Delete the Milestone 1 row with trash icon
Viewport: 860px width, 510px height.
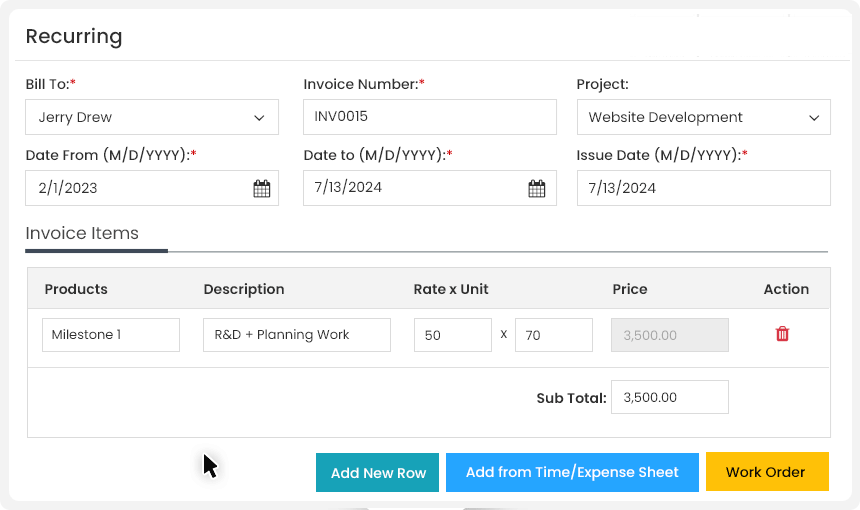782,334
